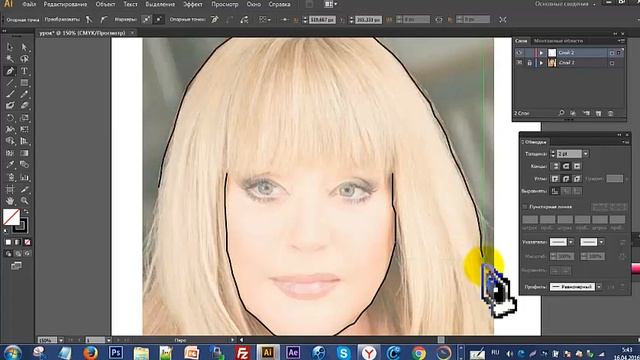Select the Scale tool
The image size is (640, 360).
click(x=24, y=118)
